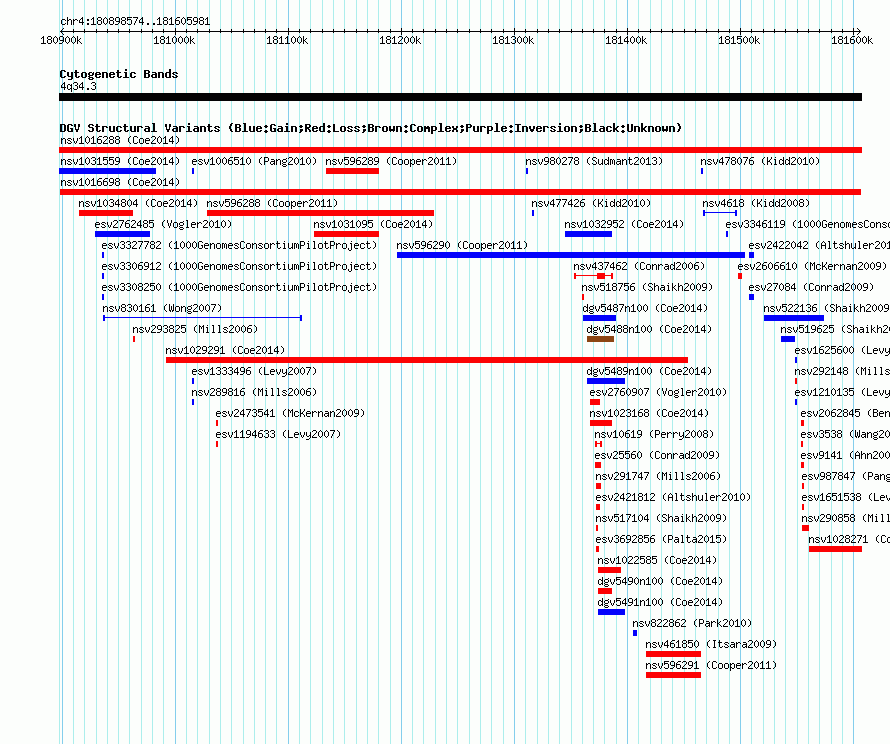Click nsv289816 (Mills2006) label

pos(254,392)
